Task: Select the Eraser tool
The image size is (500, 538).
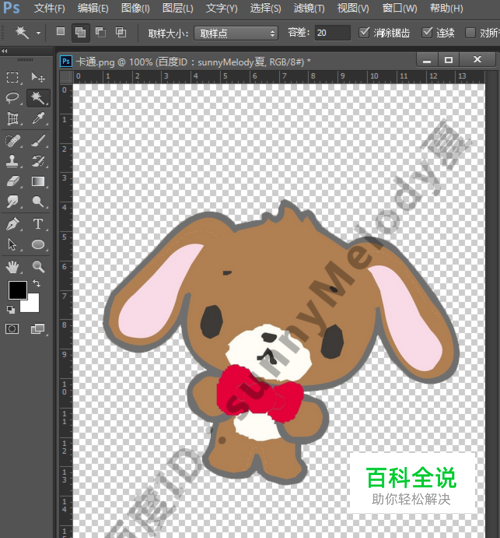Action: tap(13, 182)
